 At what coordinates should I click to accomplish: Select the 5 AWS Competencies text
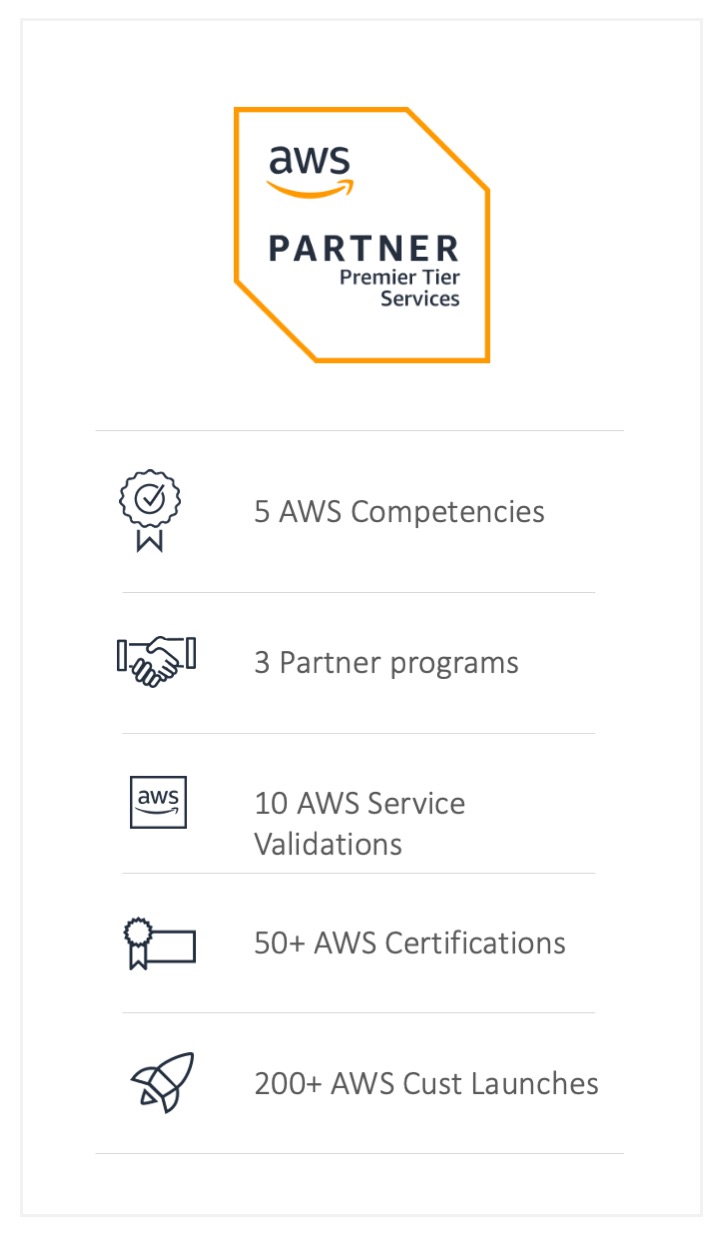click(399, 512)
